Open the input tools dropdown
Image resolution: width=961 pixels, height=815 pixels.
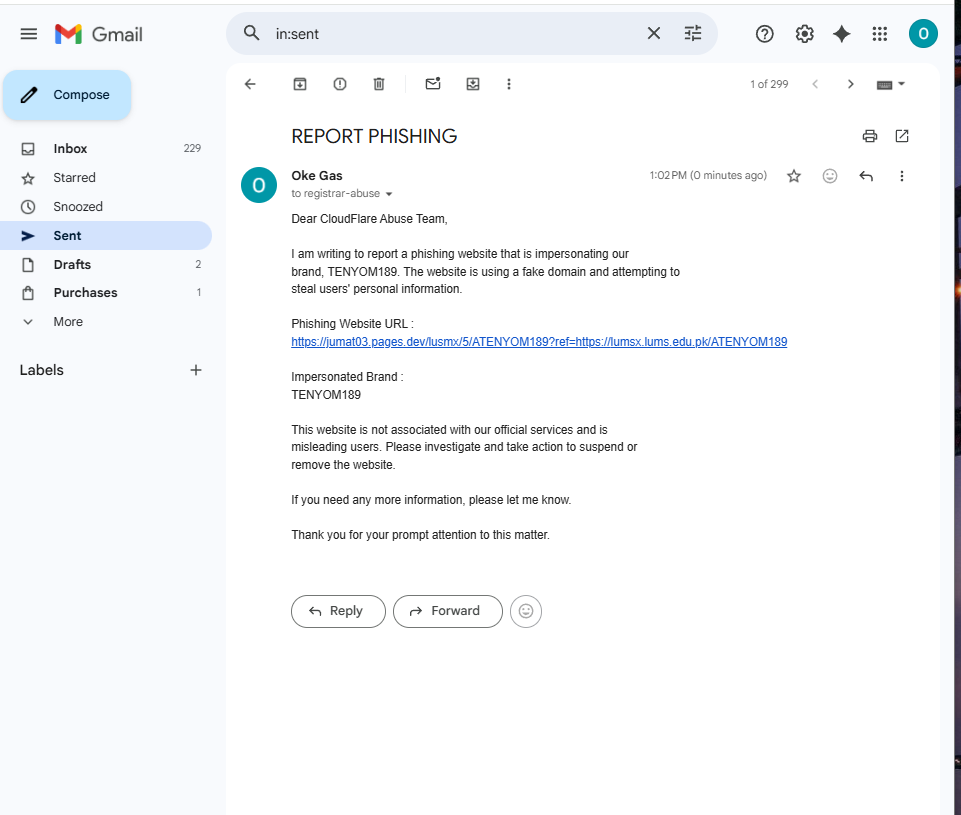(891, 85)
